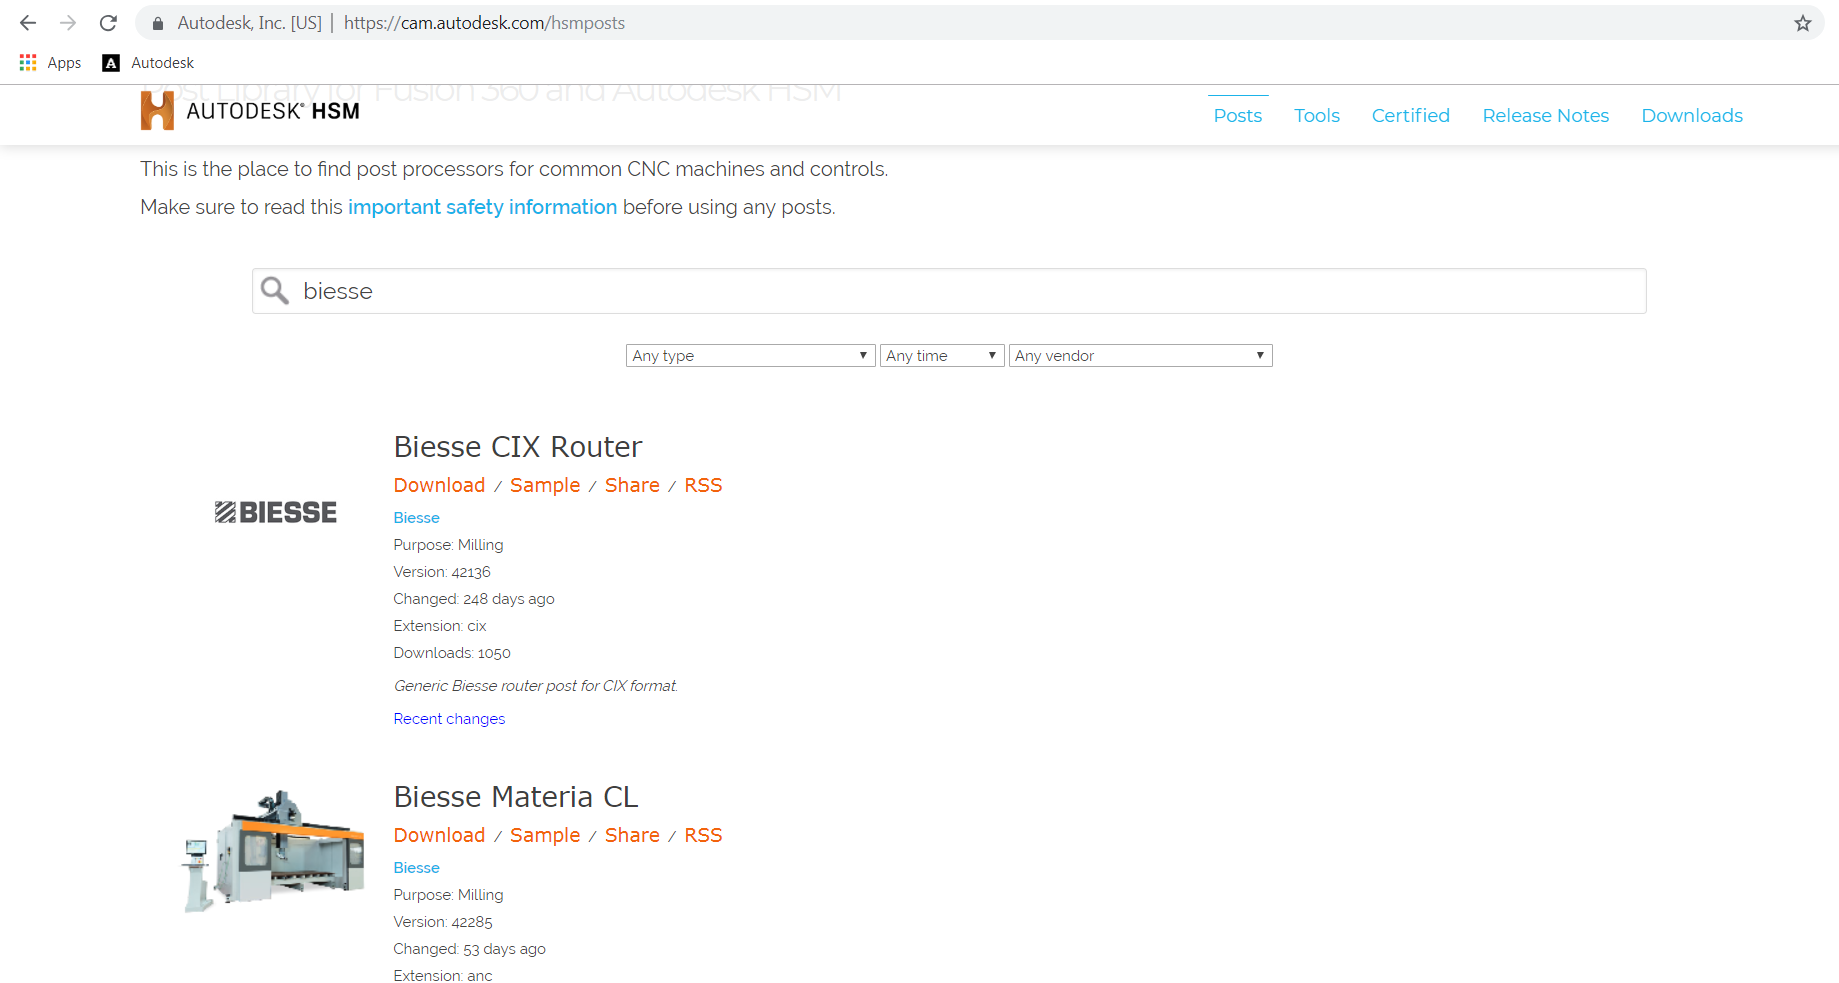Image resolution: width=1839 pixels, height=983 pixels.
Task: Navigate back using the browser back arrow
Action: pyautogui.click(x=27, y=22)
